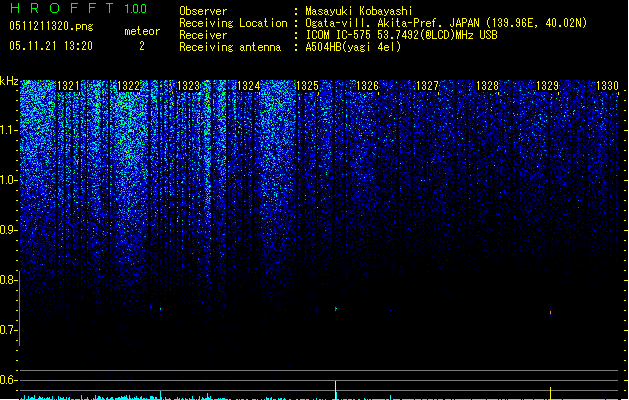
Task: Click the 1323 time marker
Action: tap(188, 86)
